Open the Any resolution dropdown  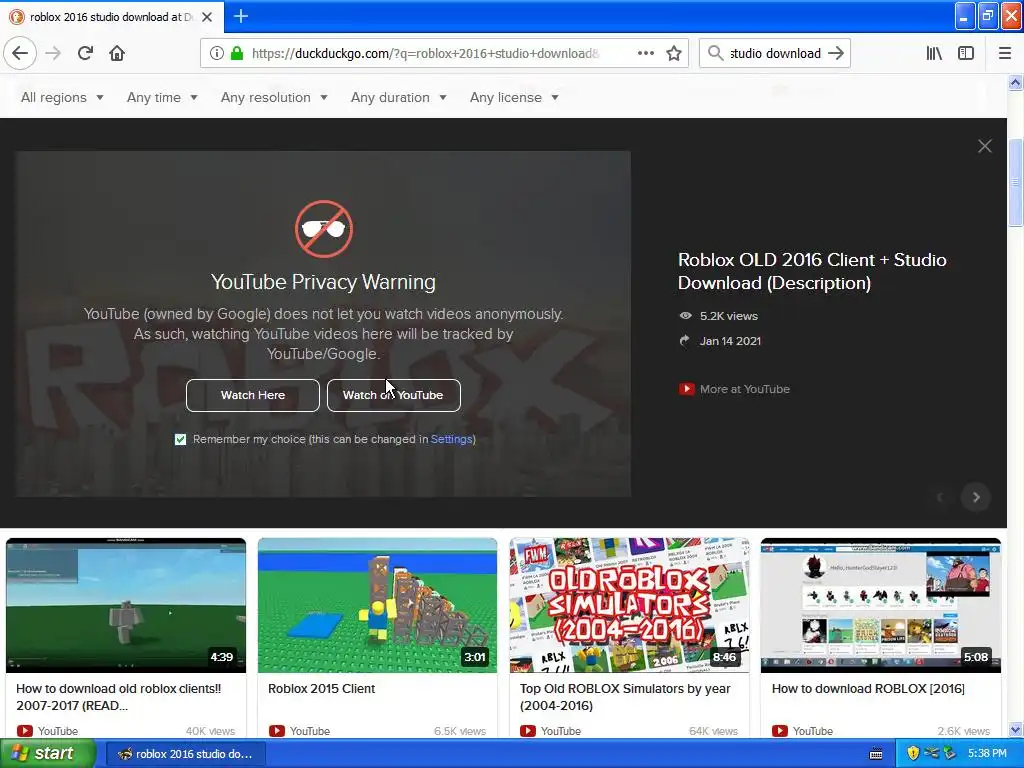[274, 97]
